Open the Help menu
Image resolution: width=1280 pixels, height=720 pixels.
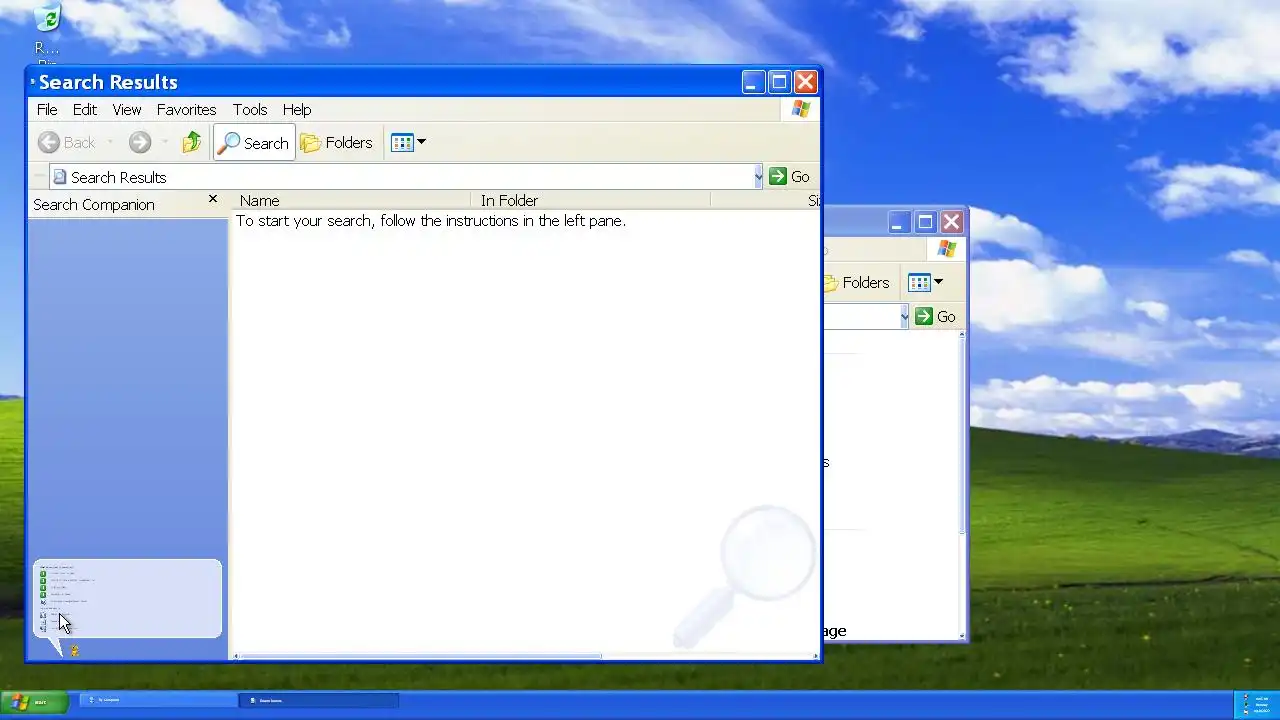pos(297,110)
